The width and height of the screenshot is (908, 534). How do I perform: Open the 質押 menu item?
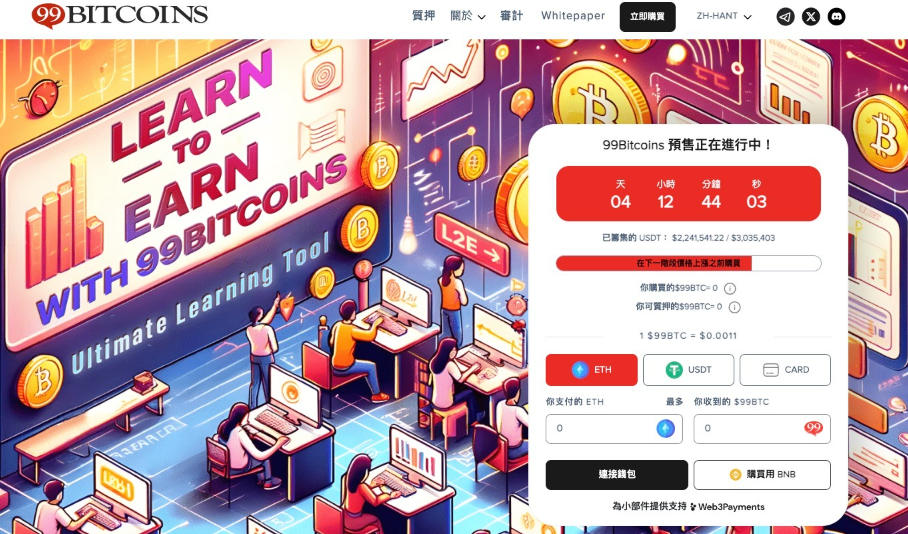(423, 16)
